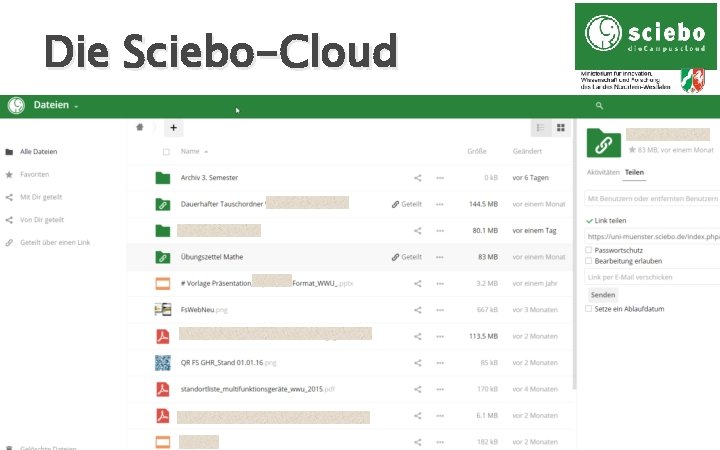Share the QR FS GHR_Stand file
The height and width of the screenshot is (450, 720).
[x=417, y=363]
